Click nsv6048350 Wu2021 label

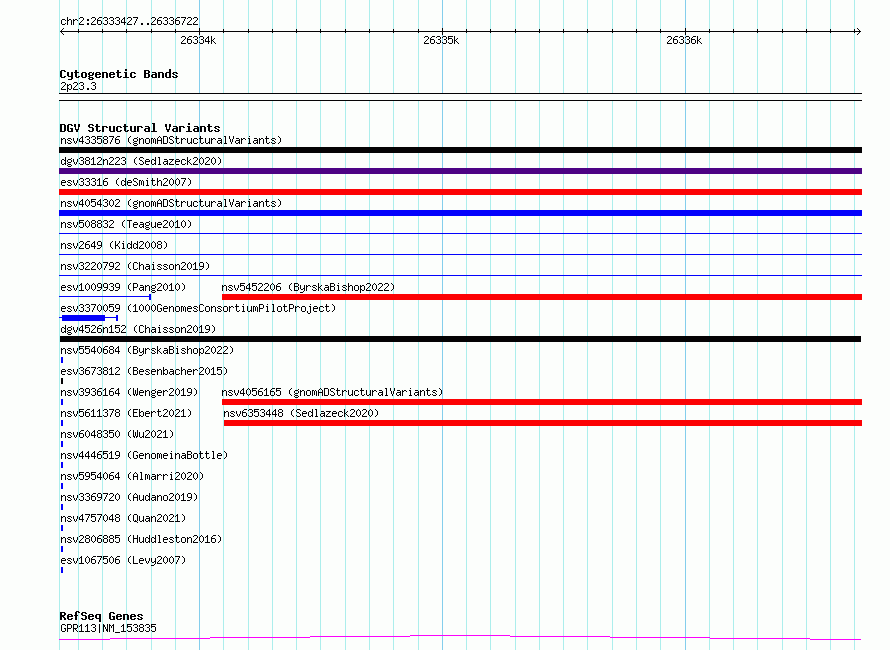tap(117, 434)
